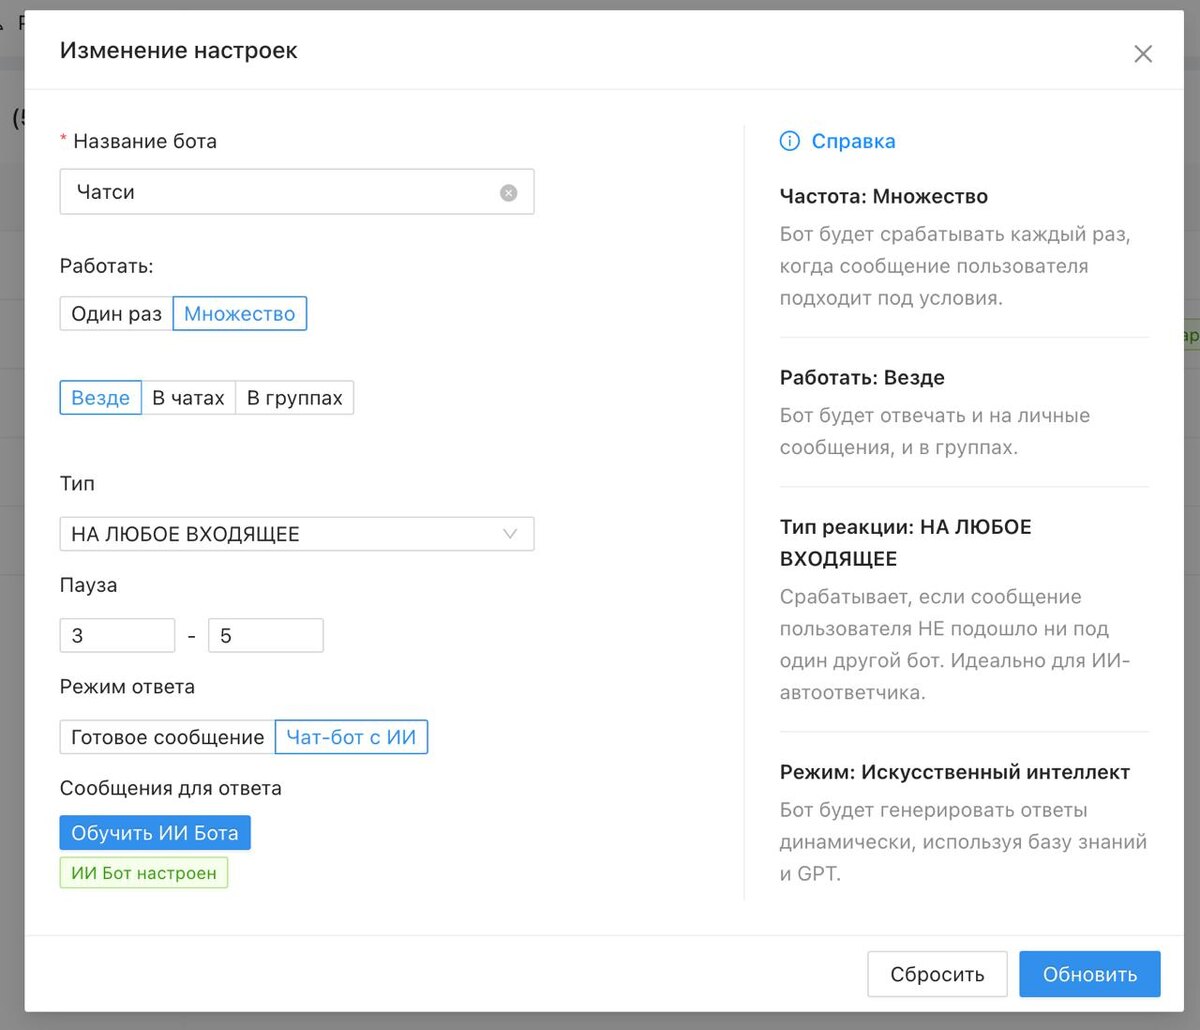
Task: Choose the Везде scope option
Action: click(x=100, y=398)
